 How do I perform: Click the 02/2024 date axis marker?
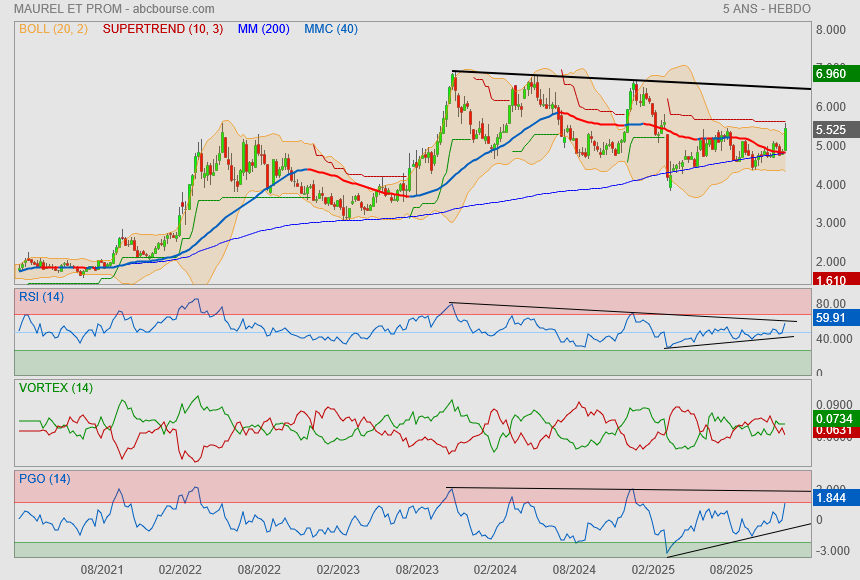pyautogui.click(x=495, y=569)
